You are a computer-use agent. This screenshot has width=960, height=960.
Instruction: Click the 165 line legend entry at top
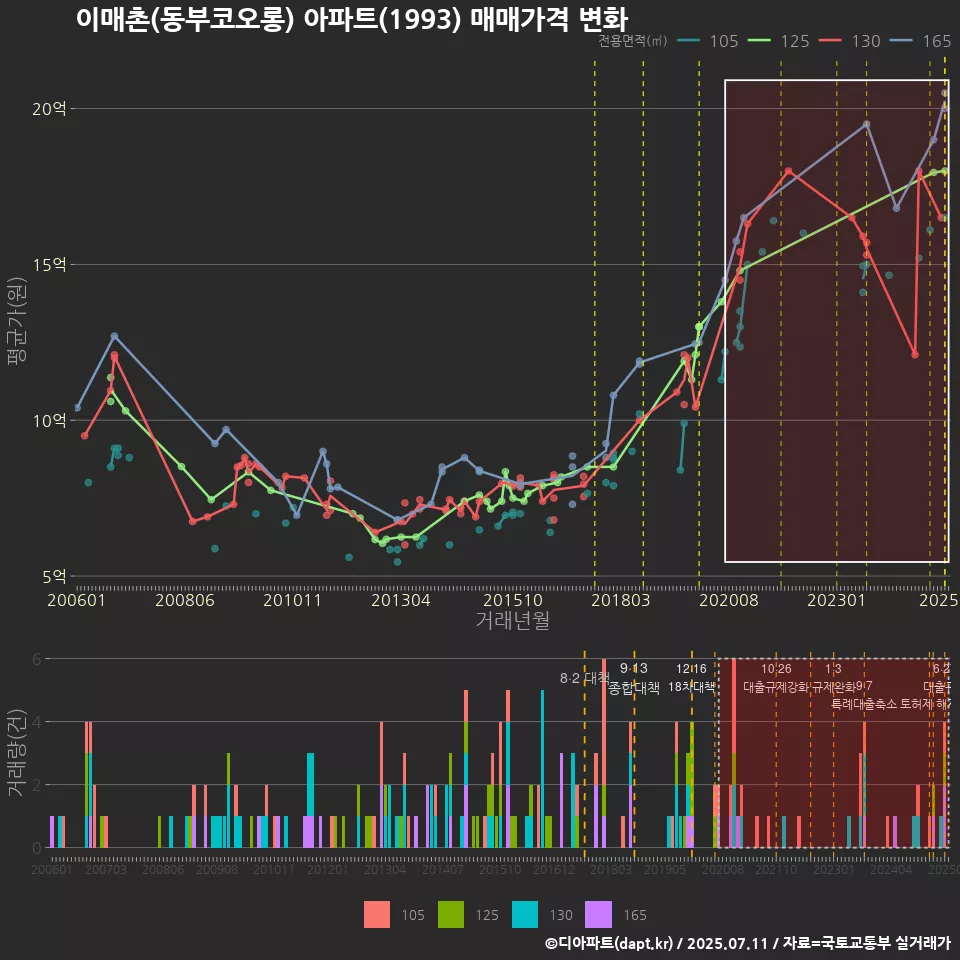[x=921, y=41]
